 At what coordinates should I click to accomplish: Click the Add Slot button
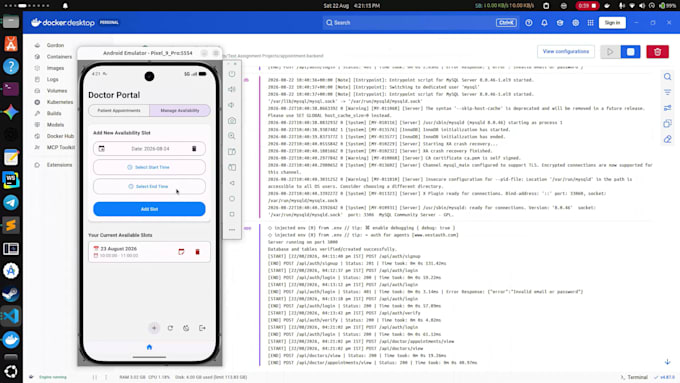(149, 209)
